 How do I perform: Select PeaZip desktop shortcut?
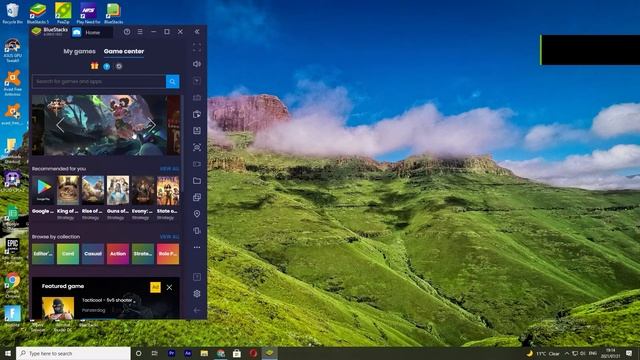(63, 13)
